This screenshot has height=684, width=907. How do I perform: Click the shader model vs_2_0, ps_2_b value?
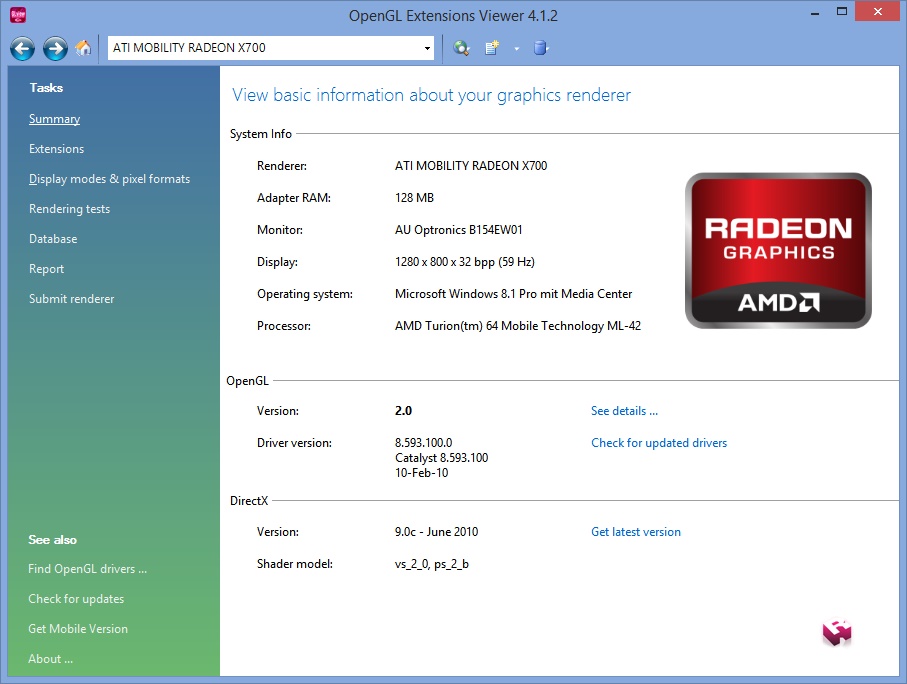point(432,564)
